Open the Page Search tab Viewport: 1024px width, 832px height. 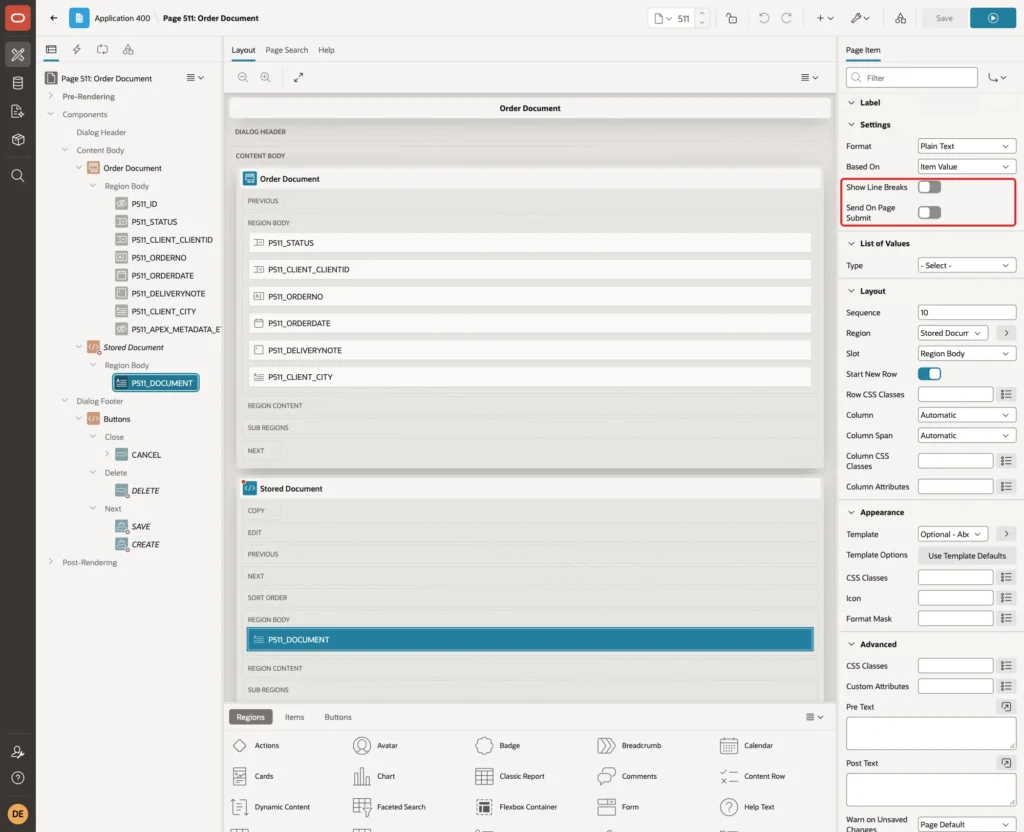[x=286, y=50]
